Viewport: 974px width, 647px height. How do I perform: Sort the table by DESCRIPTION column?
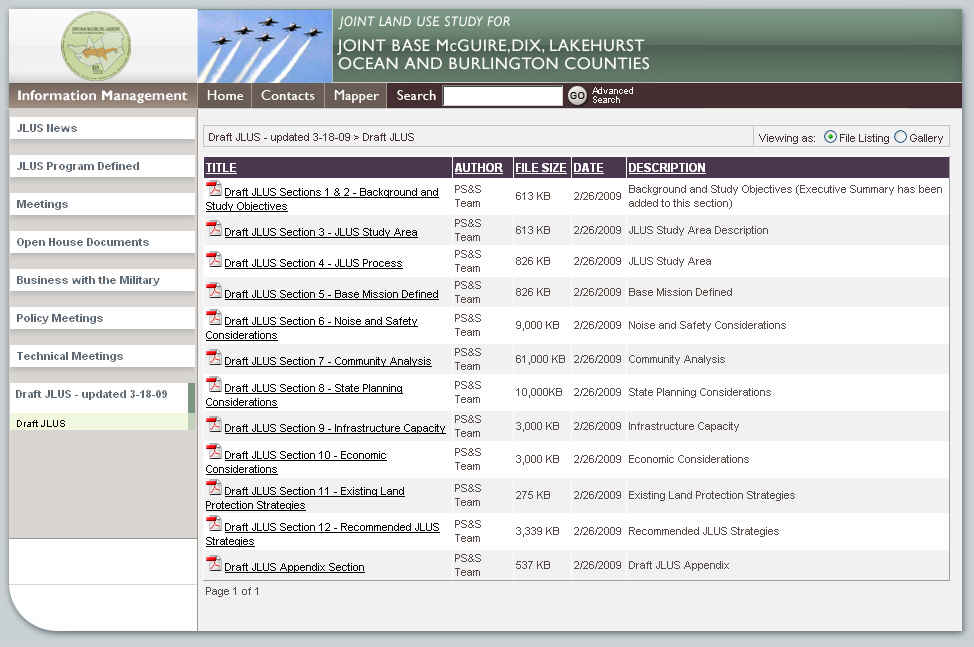click(667, 168)
